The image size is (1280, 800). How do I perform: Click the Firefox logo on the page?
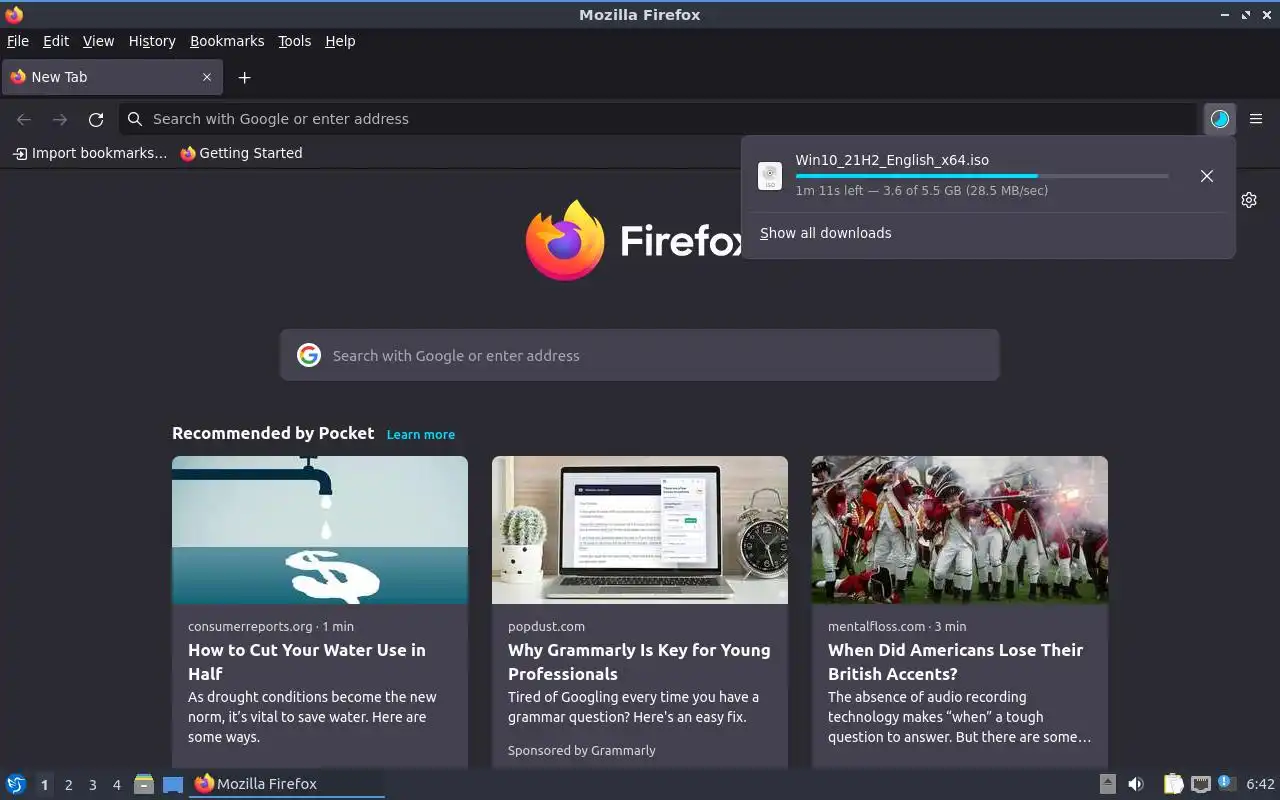tap(565, 240)
